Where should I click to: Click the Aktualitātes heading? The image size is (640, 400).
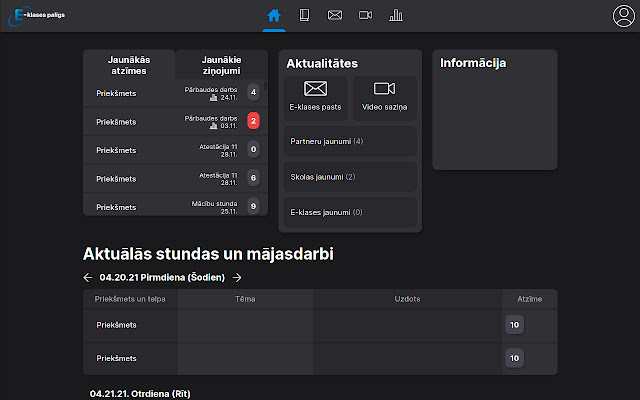click(x=322, y=64)
